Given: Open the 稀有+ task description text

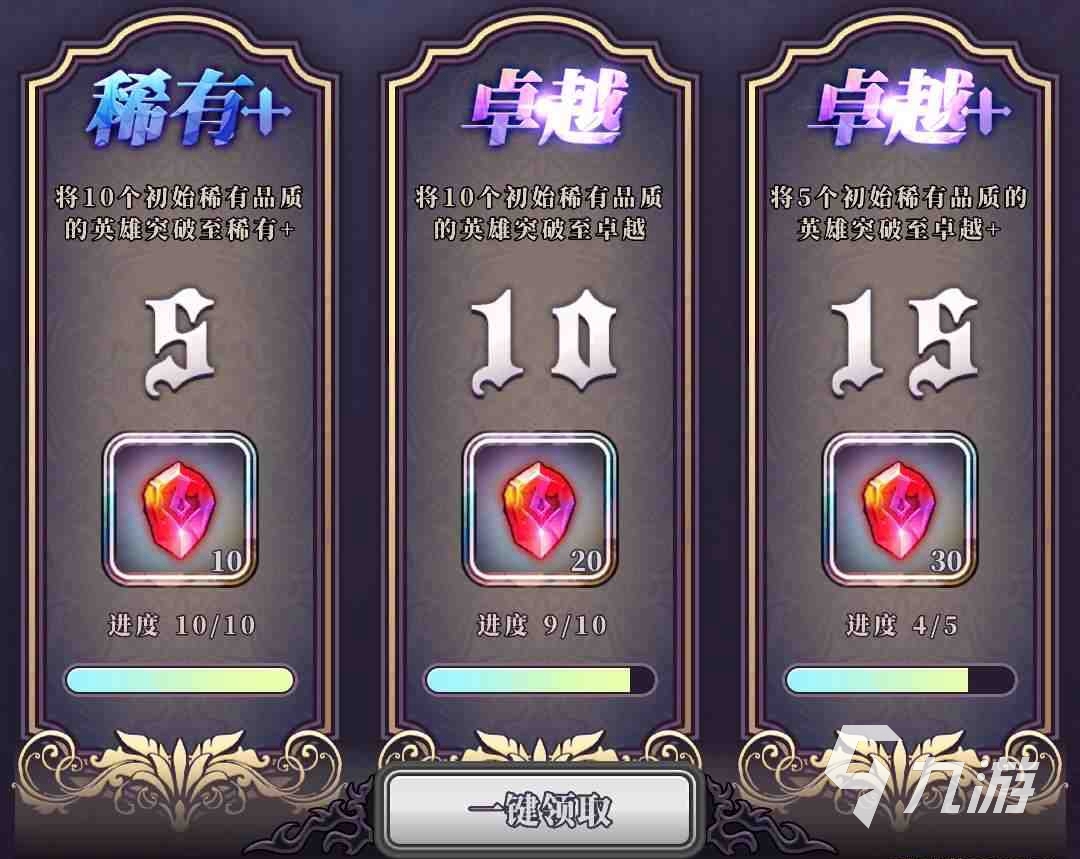Looking at the screenshot, I should pyautogui.click(x=179, y=213).
